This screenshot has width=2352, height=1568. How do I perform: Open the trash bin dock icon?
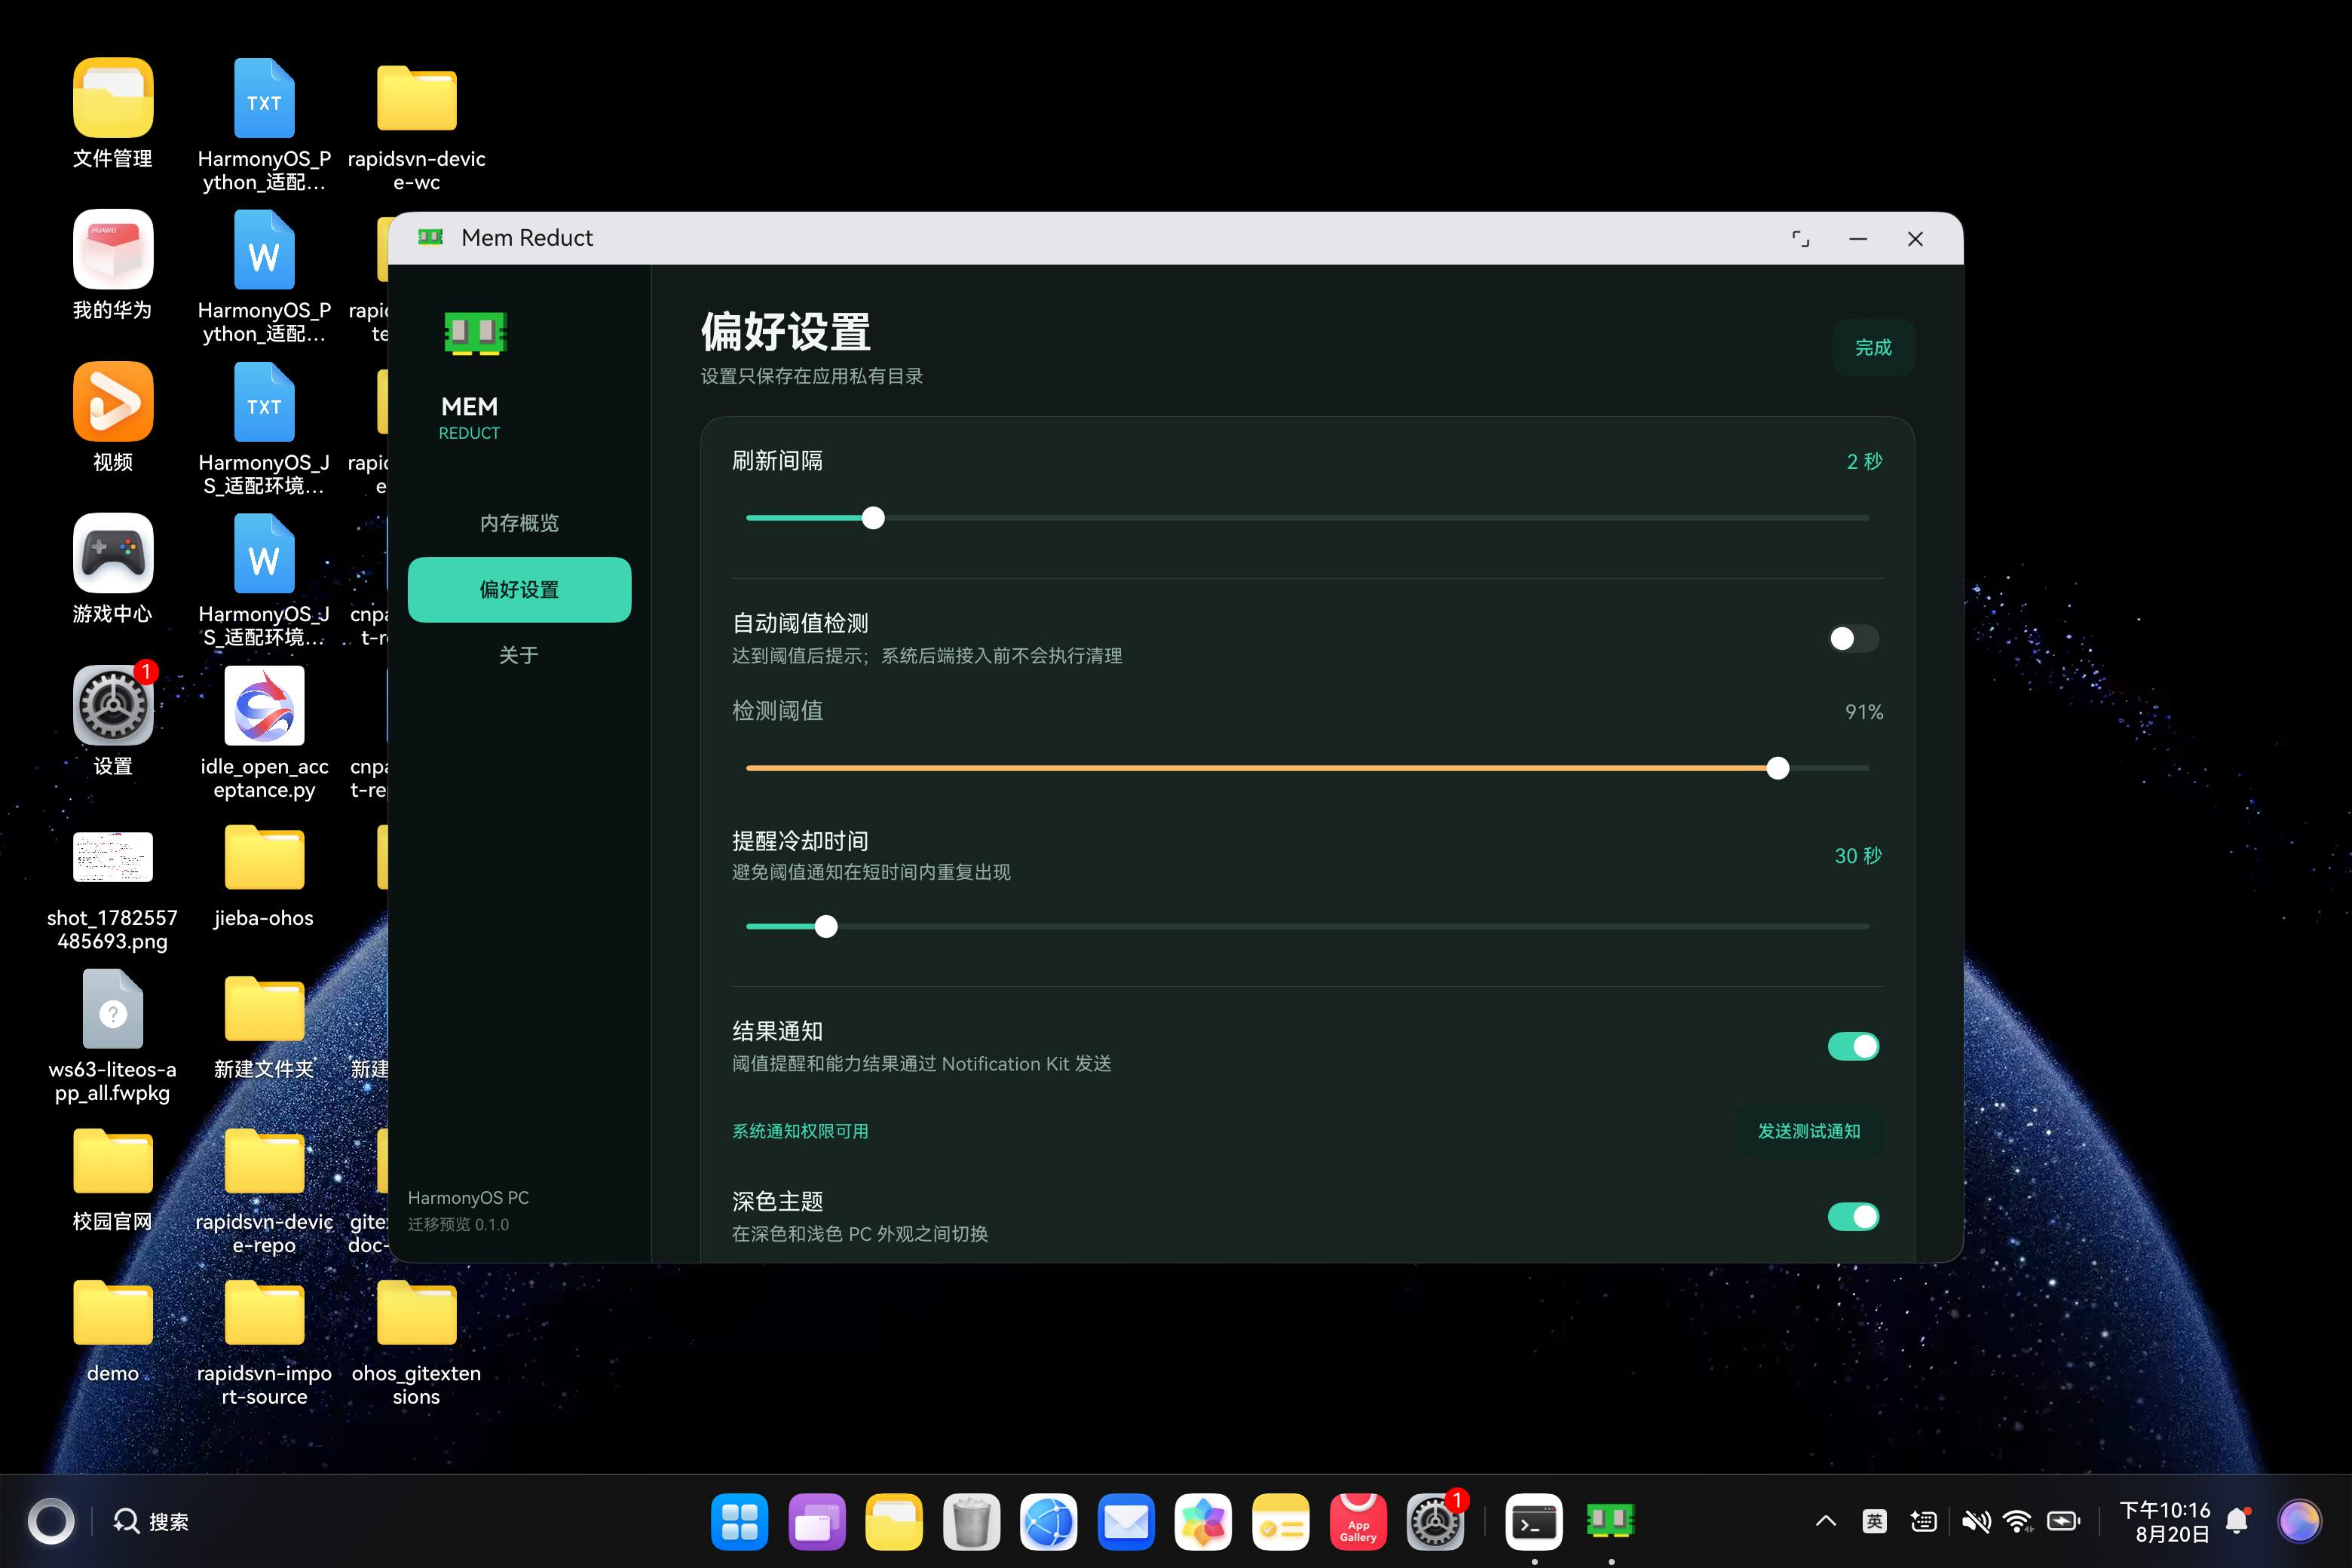tap(971, 1522)
